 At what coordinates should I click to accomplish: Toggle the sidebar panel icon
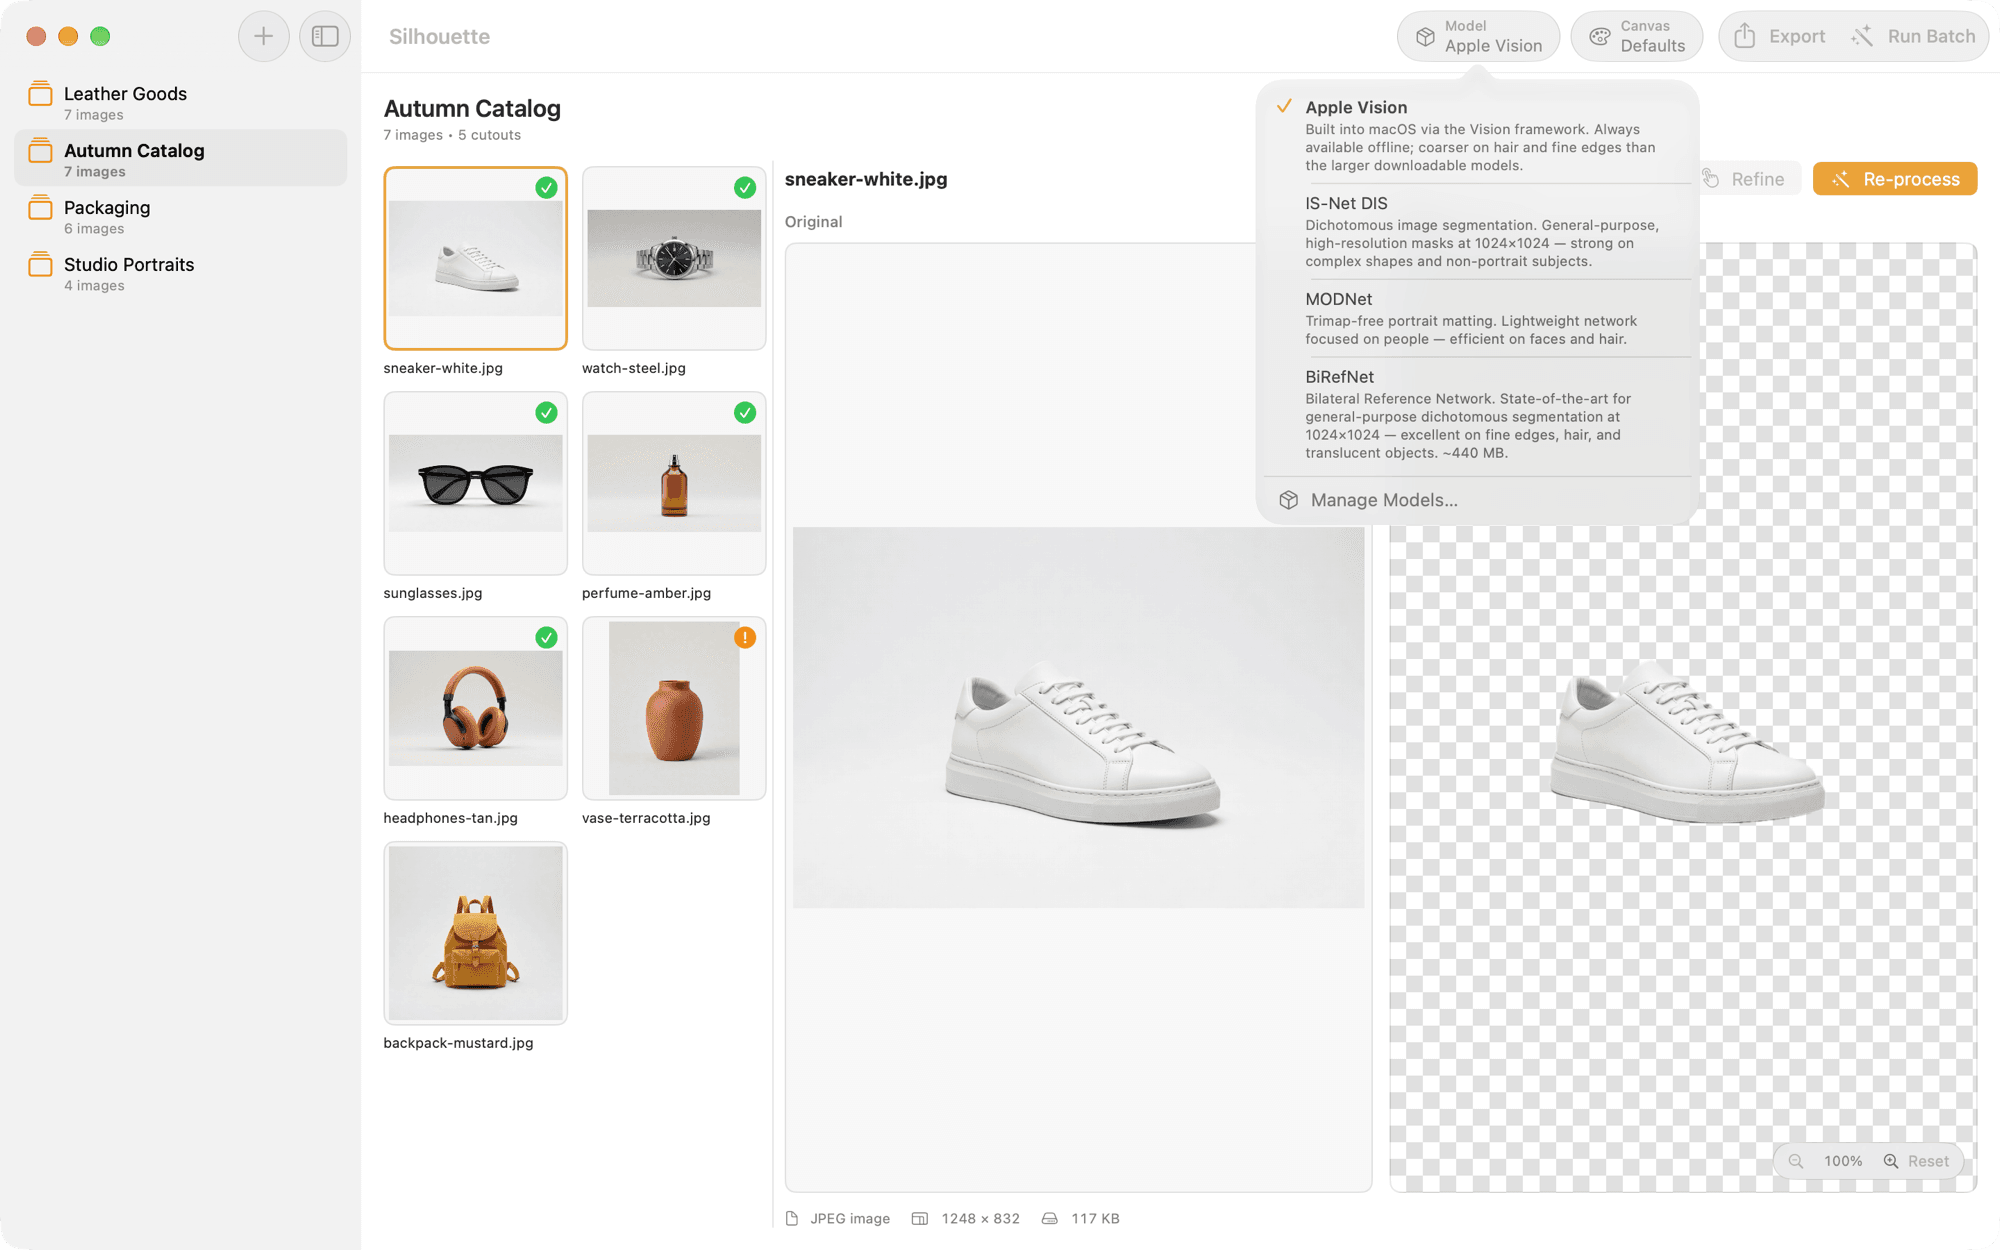[325, 36]
